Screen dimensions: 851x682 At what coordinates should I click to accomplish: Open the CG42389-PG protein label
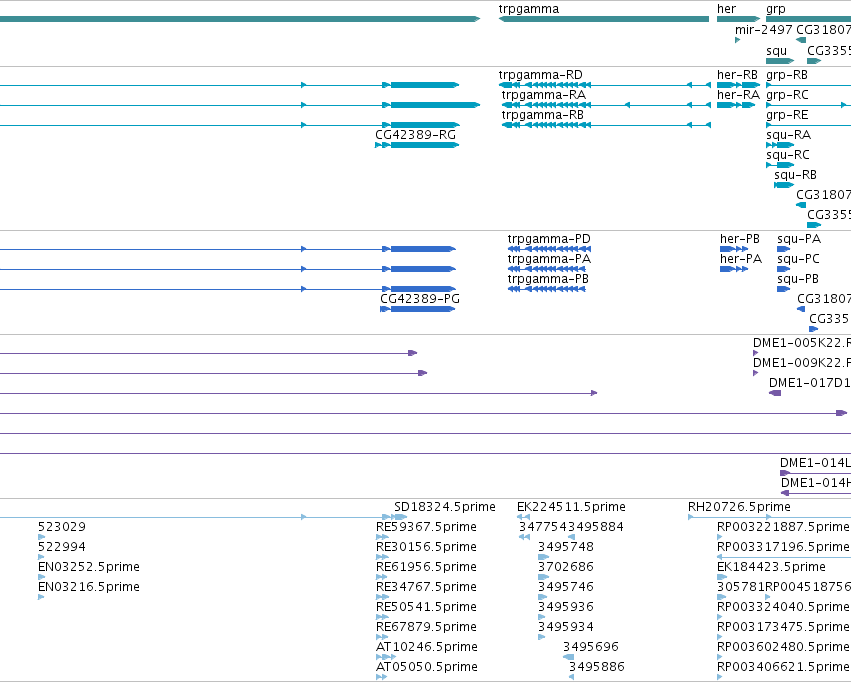point(420,298)
